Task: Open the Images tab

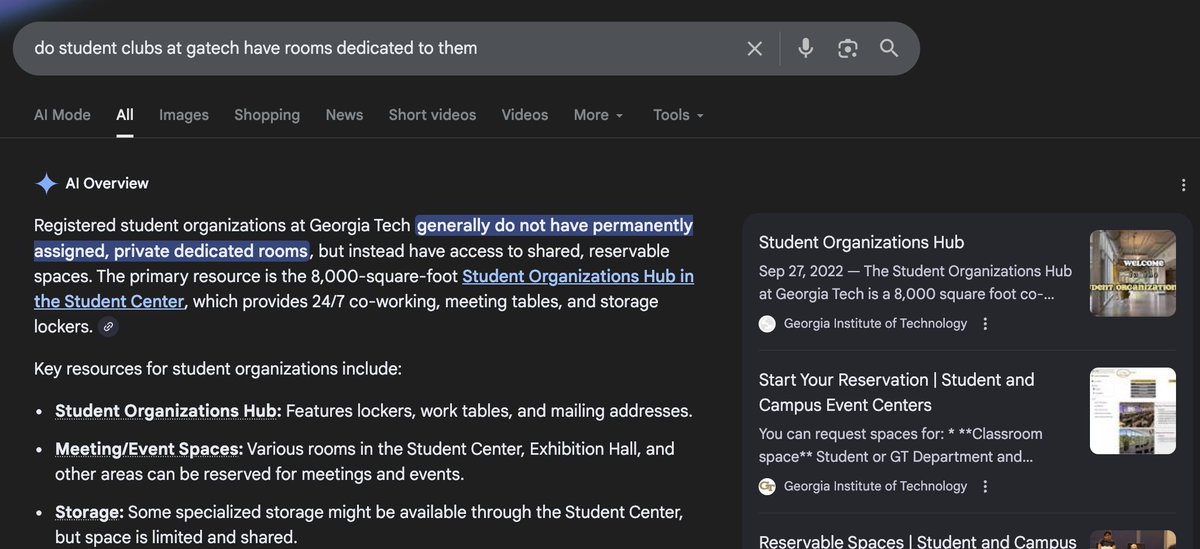Action: coord(184,115)
